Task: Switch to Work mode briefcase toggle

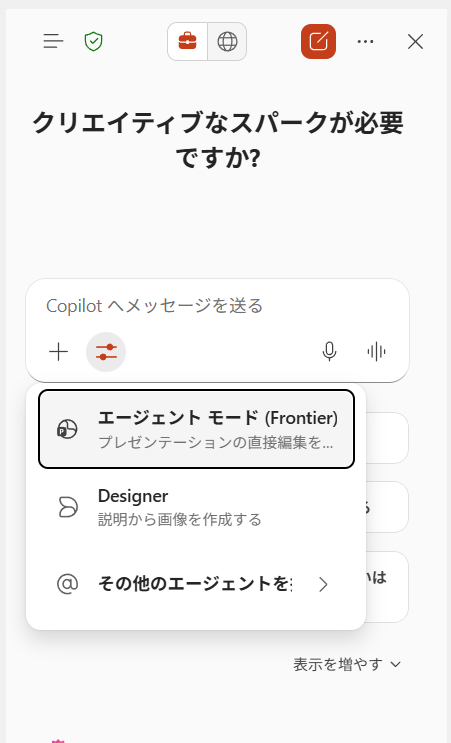Action: coord(188,42)
